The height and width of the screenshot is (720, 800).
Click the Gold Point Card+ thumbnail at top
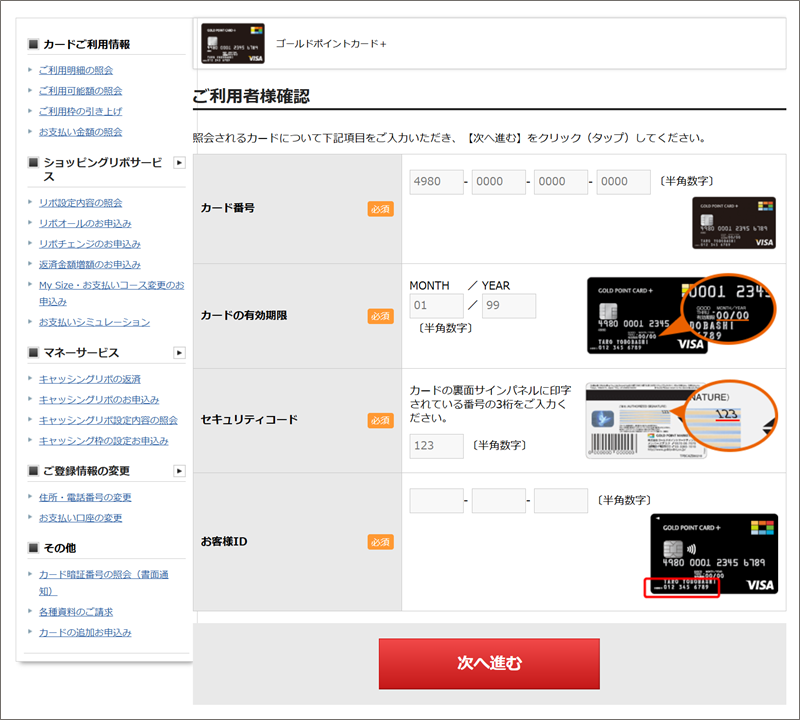[233, 44]
